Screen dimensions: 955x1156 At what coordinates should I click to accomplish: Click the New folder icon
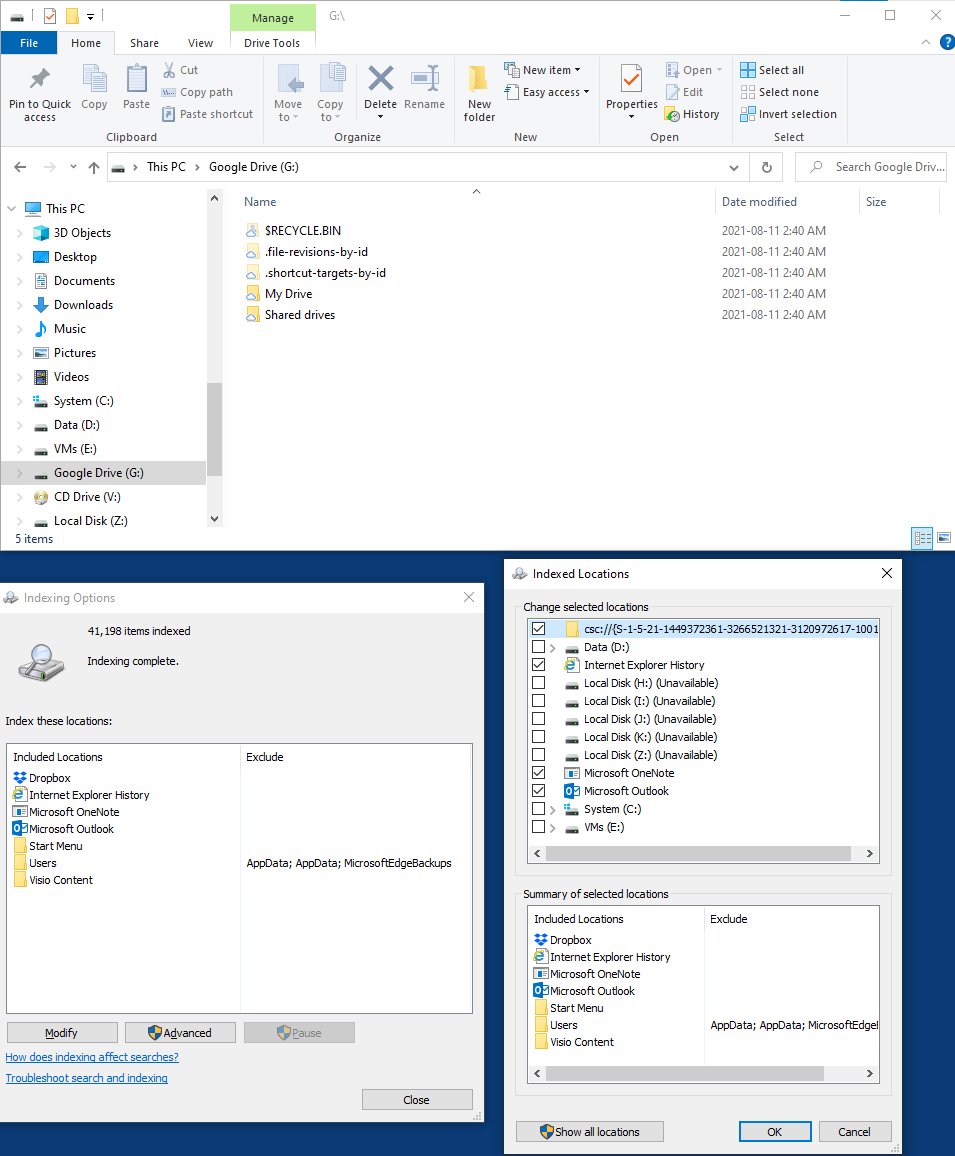tap(479, 78)
